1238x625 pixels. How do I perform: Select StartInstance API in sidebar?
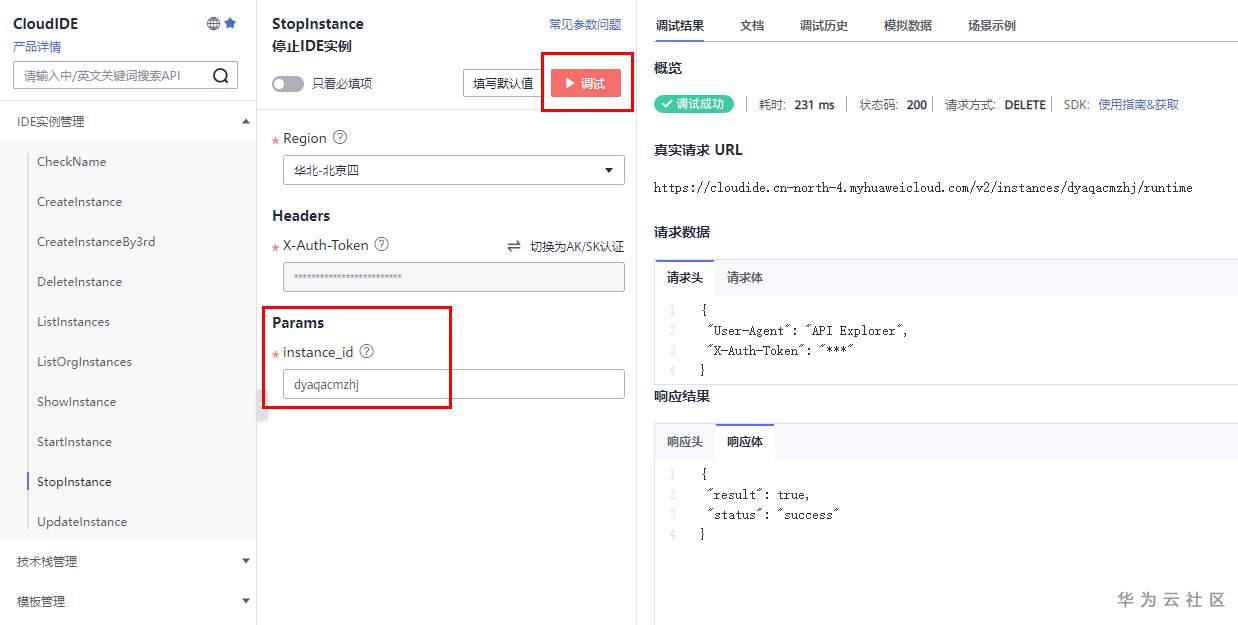(x=74, y=441)
